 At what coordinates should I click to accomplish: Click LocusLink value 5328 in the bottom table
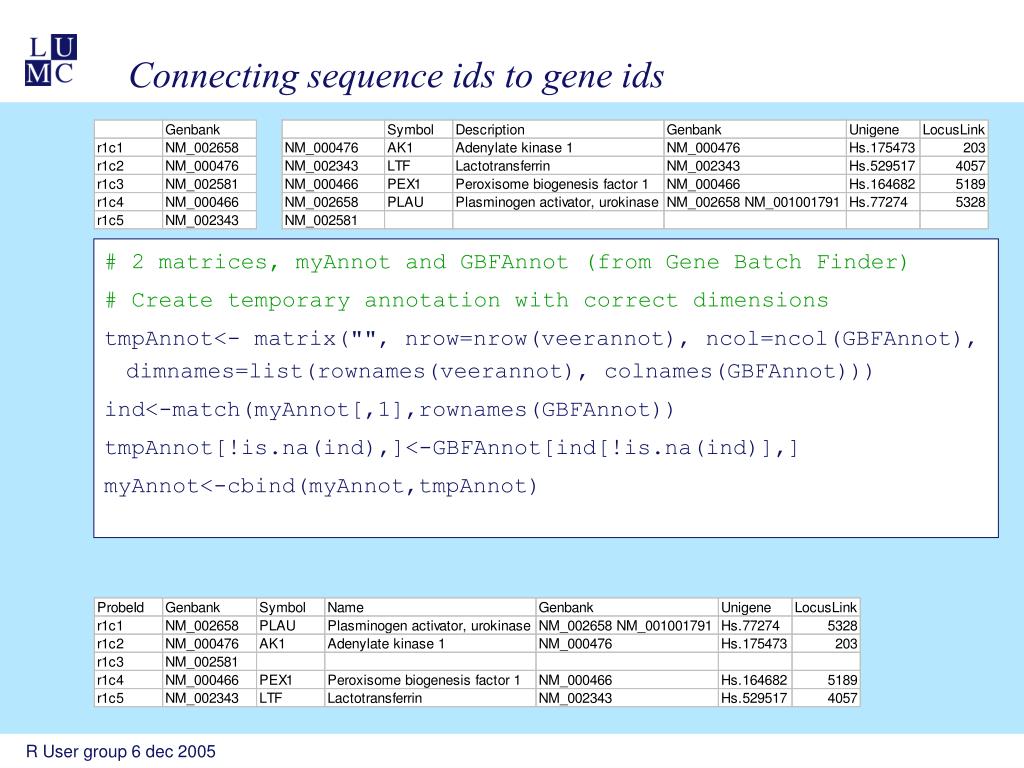click(x=842, y=626)
